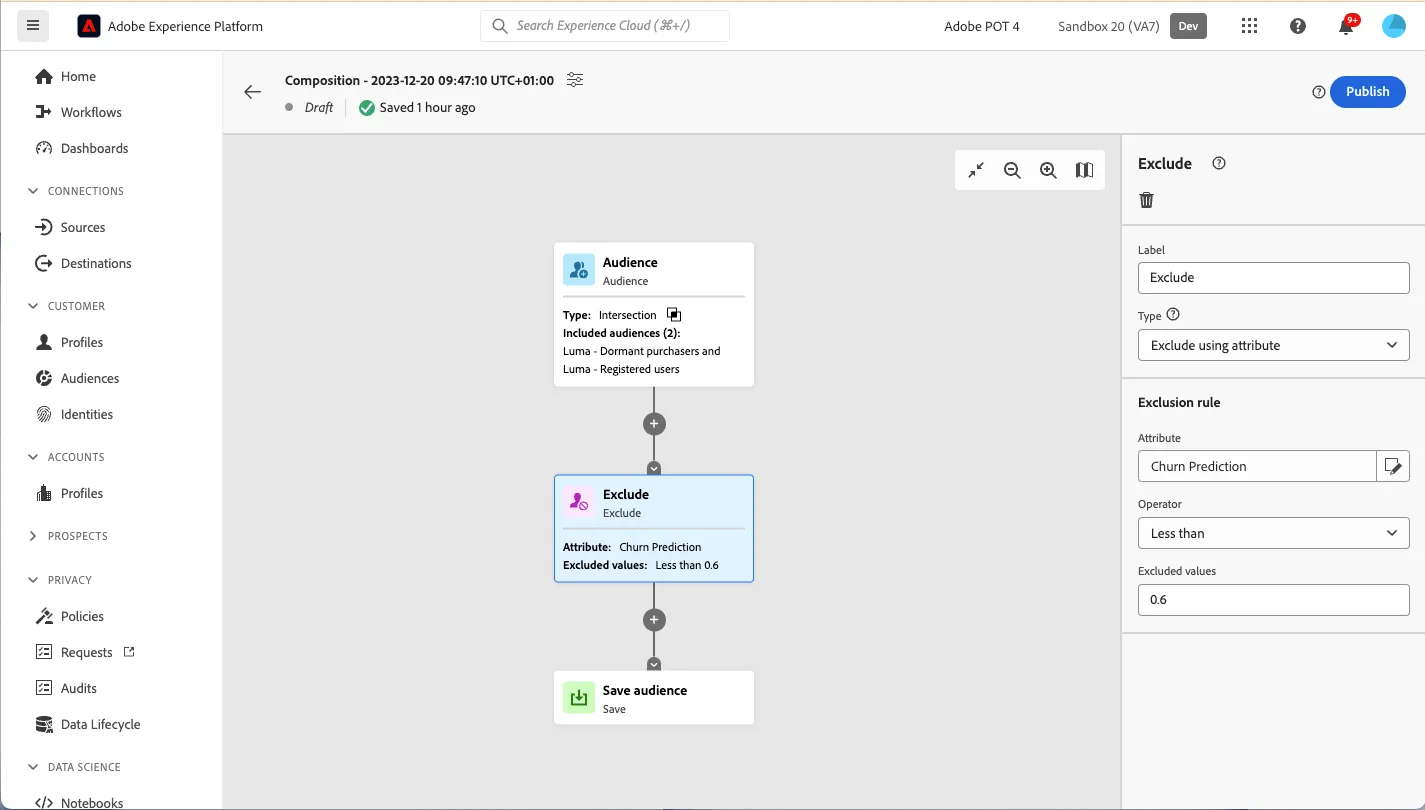Navigate to Destinations
1425x810 pixels.
coord(83,263)
